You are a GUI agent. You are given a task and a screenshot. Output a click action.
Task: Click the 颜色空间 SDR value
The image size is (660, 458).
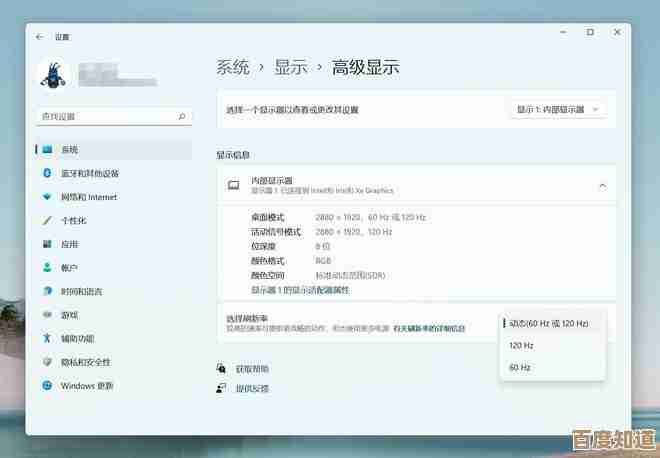[x=350, y=275]
